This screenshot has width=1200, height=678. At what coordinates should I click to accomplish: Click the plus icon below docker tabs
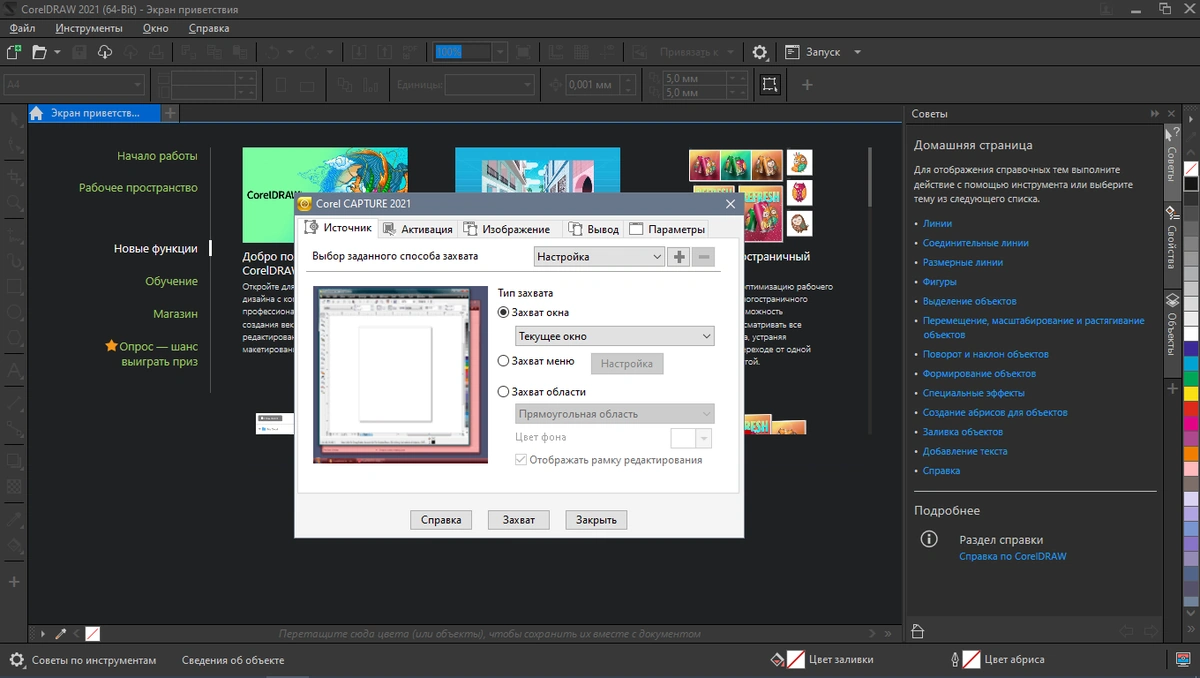1172,387
